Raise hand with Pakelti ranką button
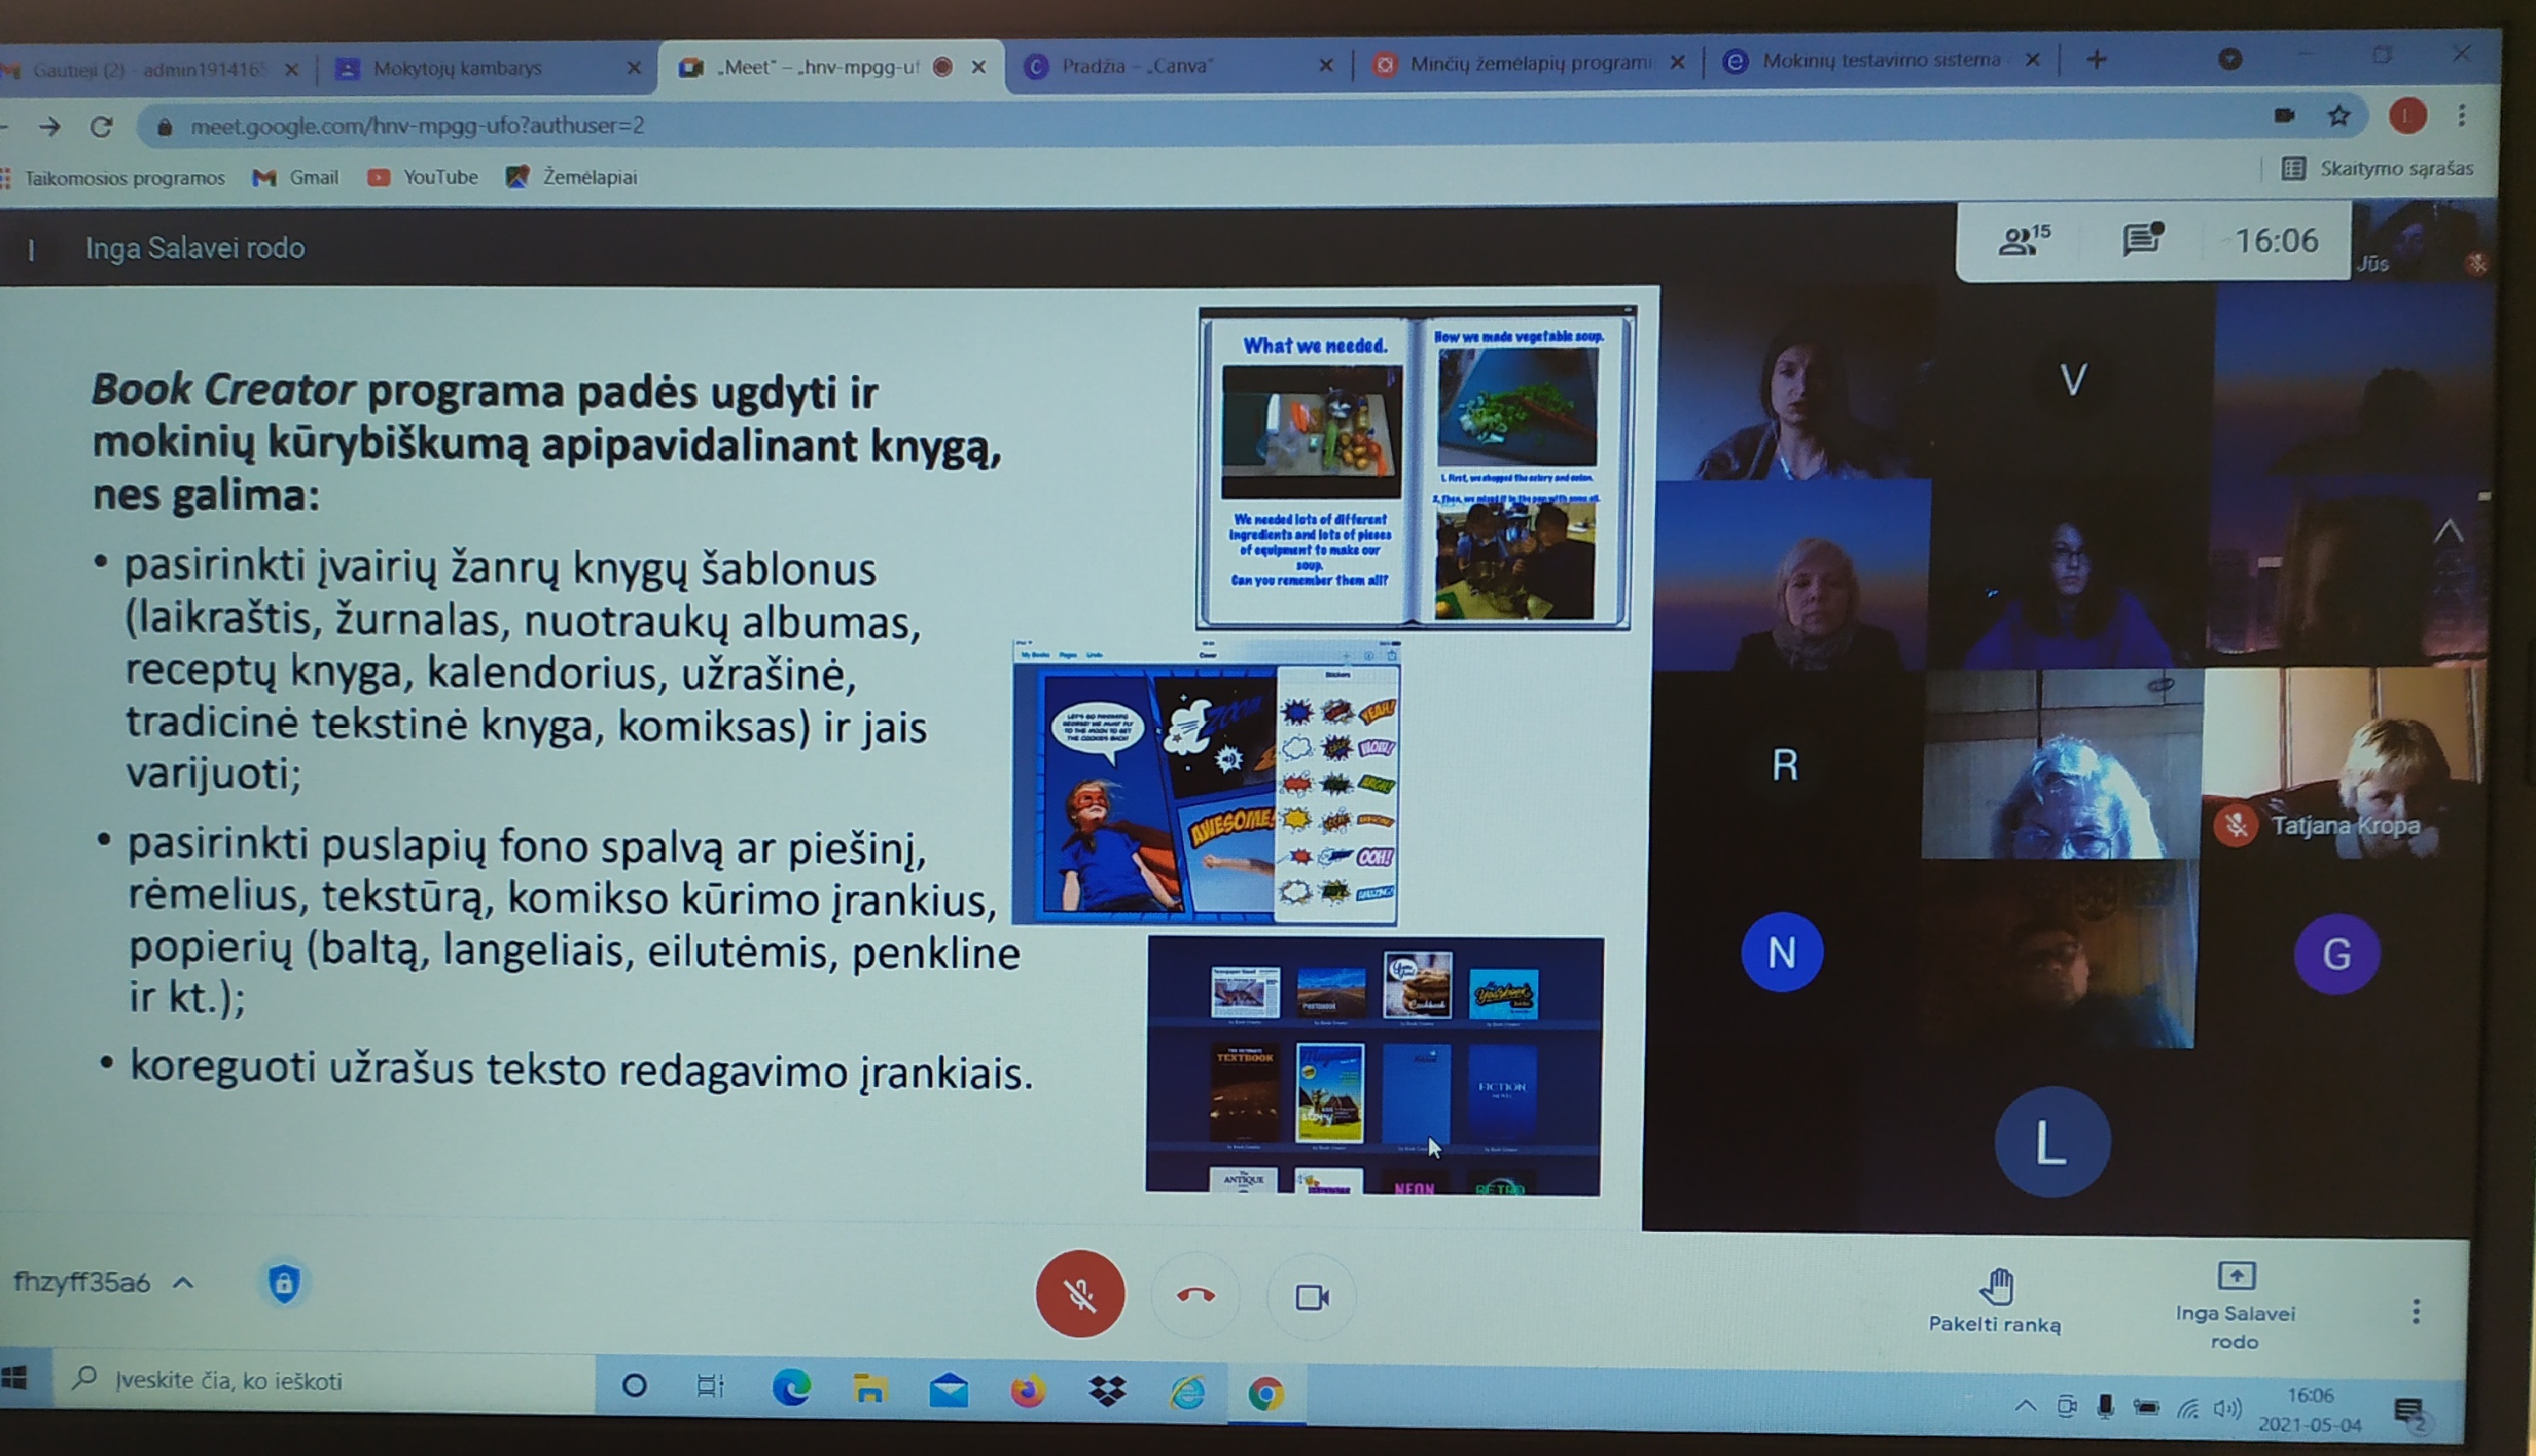Screen dimensions: 2536x1456 tap(1995, 1301)
